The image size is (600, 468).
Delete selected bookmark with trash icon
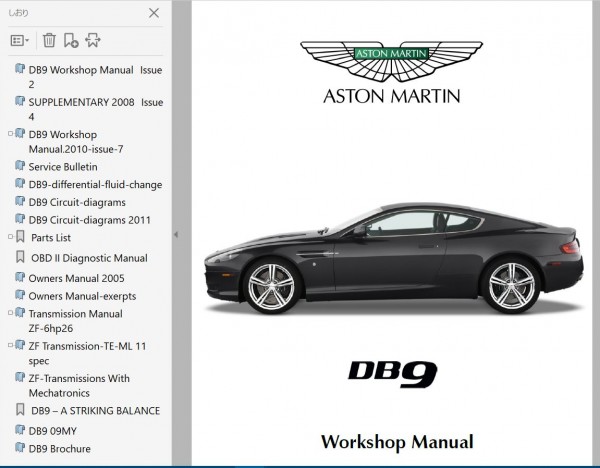(49, 40)
